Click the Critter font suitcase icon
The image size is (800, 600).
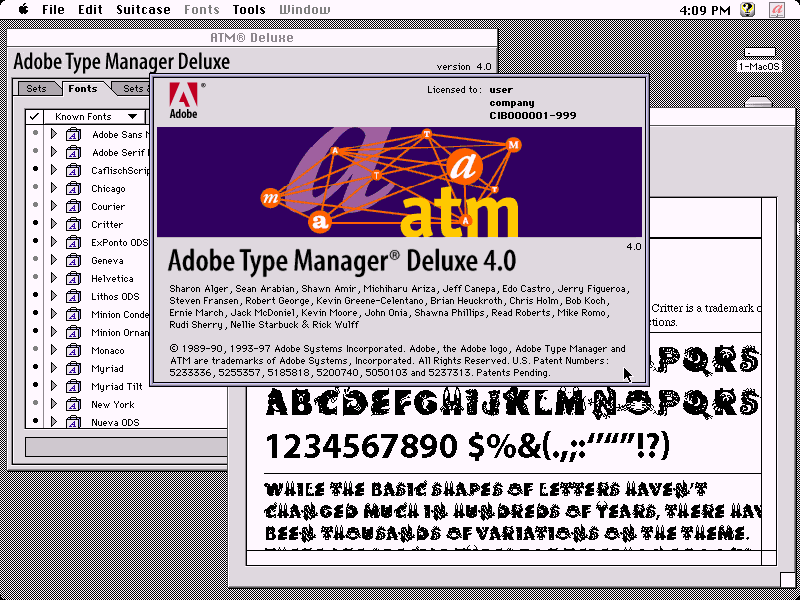73,225
